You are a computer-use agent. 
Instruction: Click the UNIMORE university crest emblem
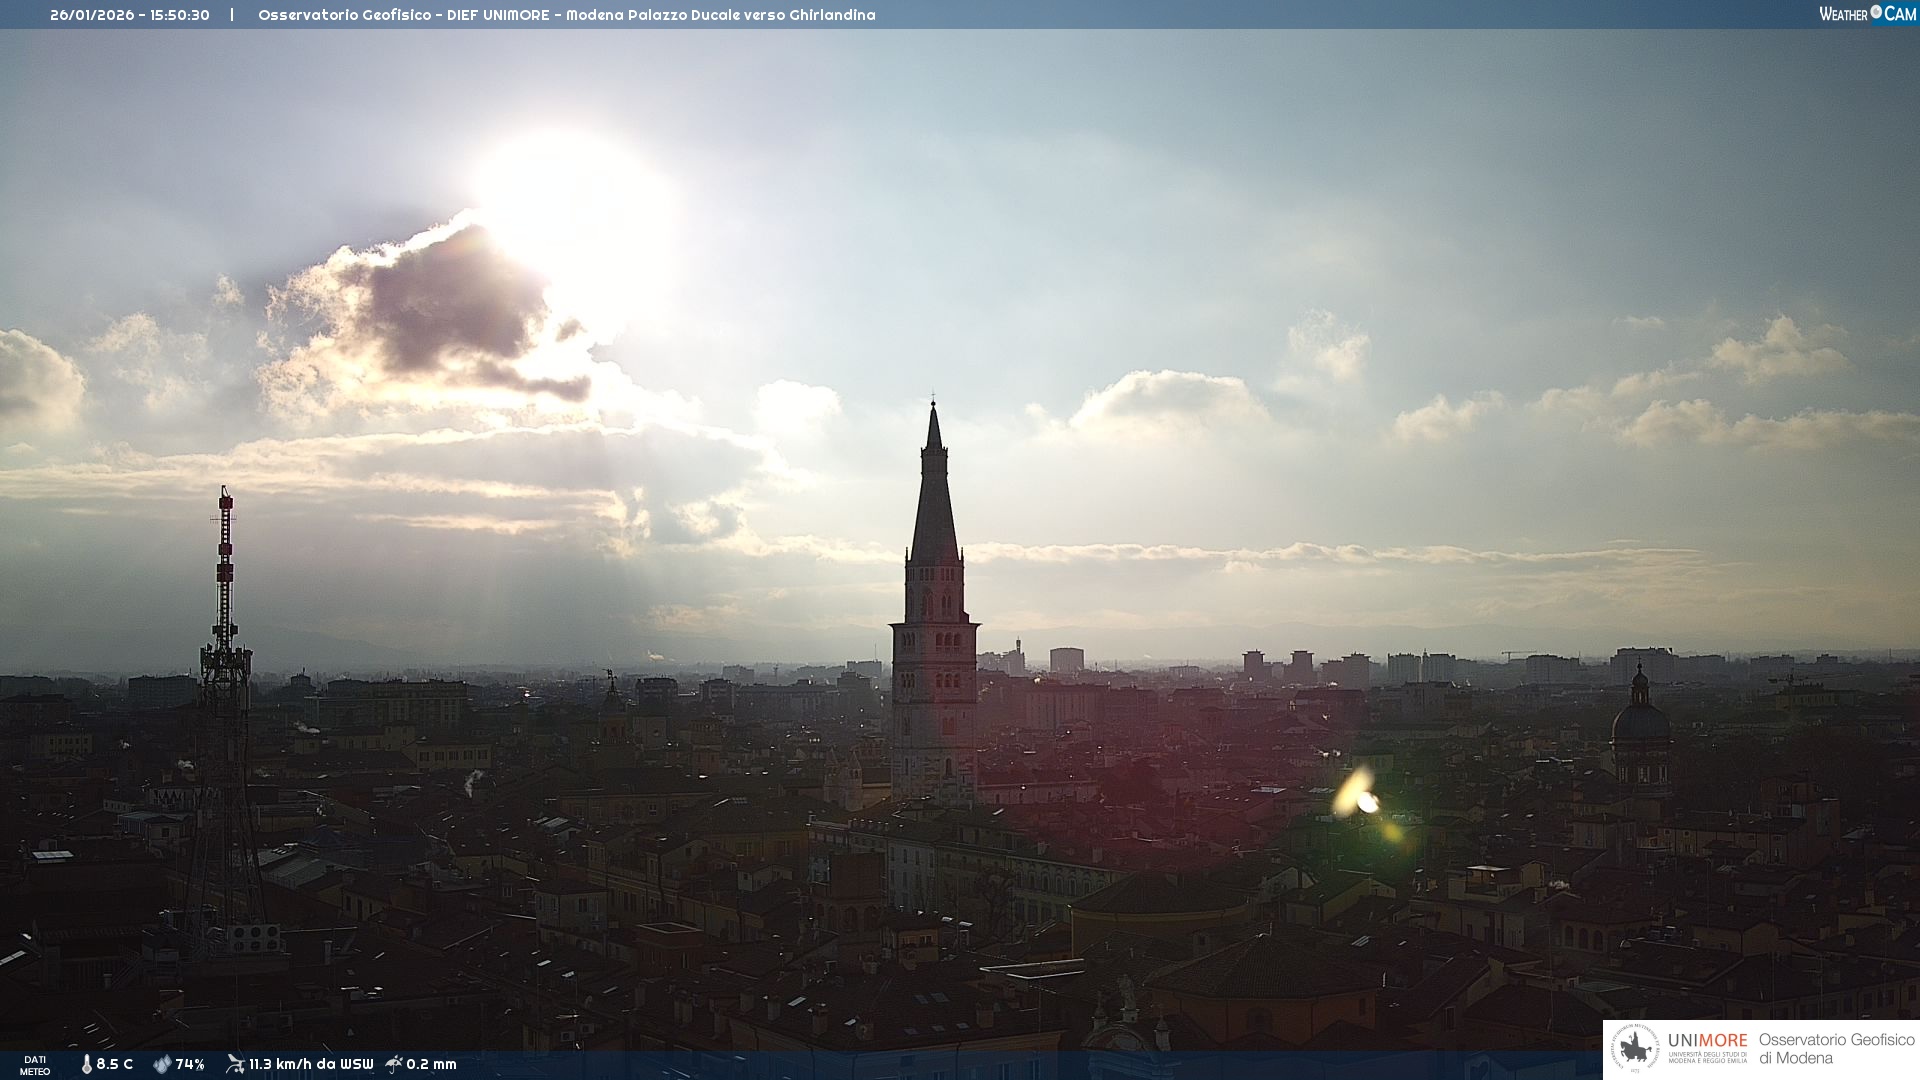[x=1635, y=1049]
